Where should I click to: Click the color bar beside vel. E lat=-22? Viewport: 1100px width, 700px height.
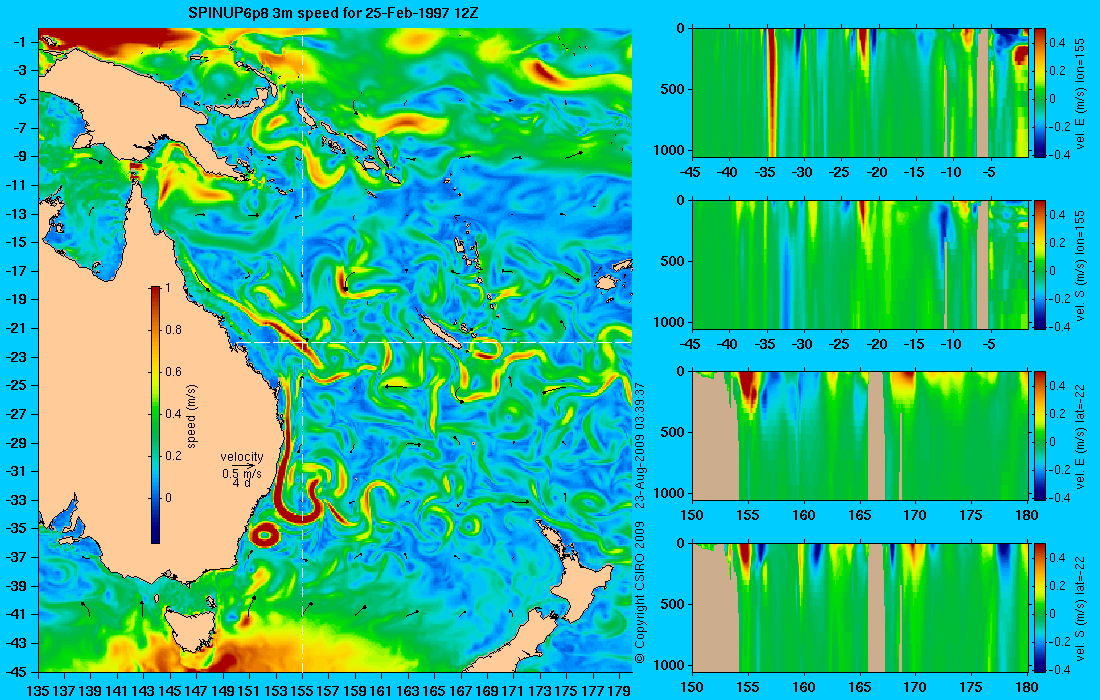1040,436
